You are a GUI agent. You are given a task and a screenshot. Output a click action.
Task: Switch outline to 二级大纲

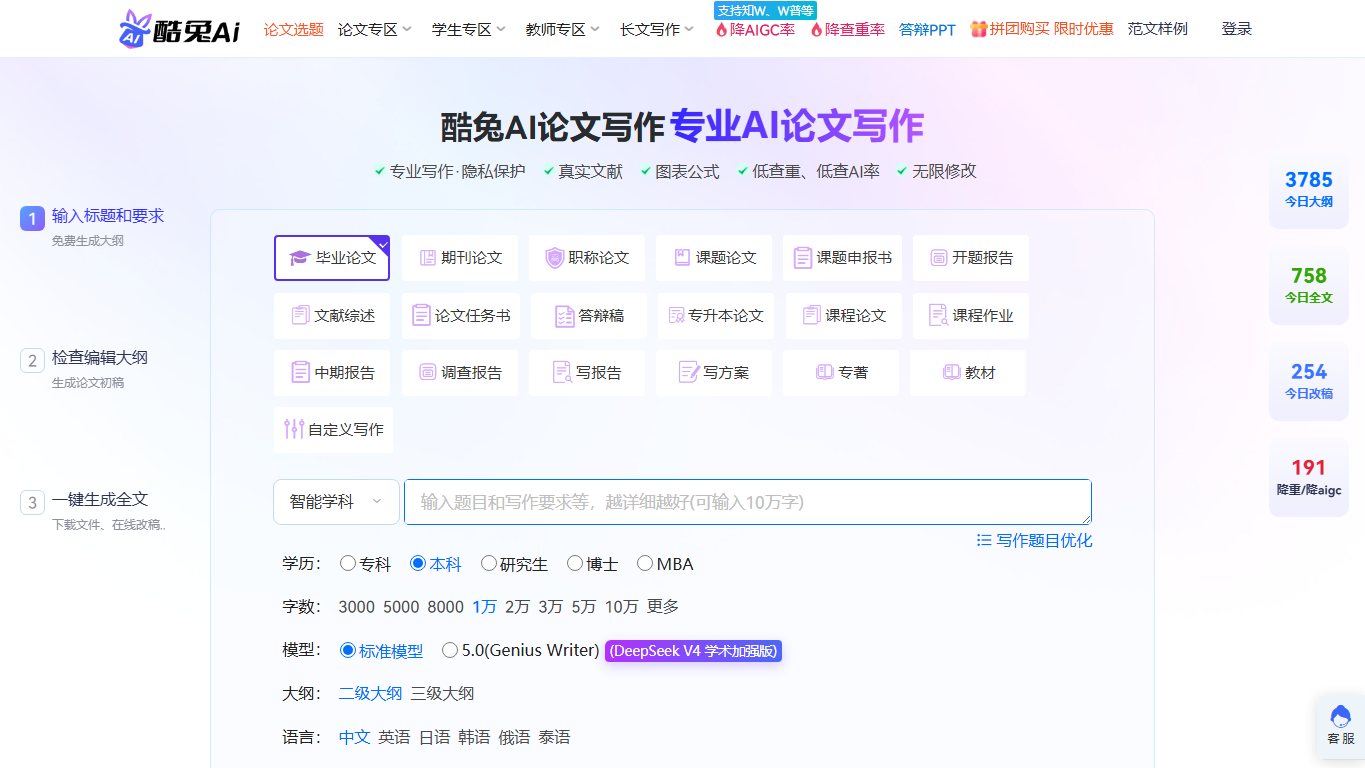click(x=370, y=693)
